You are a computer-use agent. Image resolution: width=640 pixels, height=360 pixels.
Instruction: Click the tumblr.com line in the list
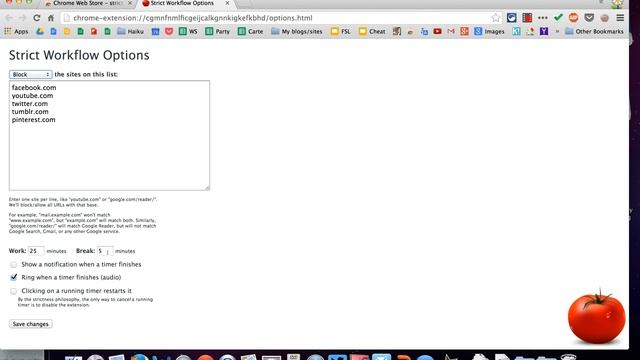tap(30, 112)
